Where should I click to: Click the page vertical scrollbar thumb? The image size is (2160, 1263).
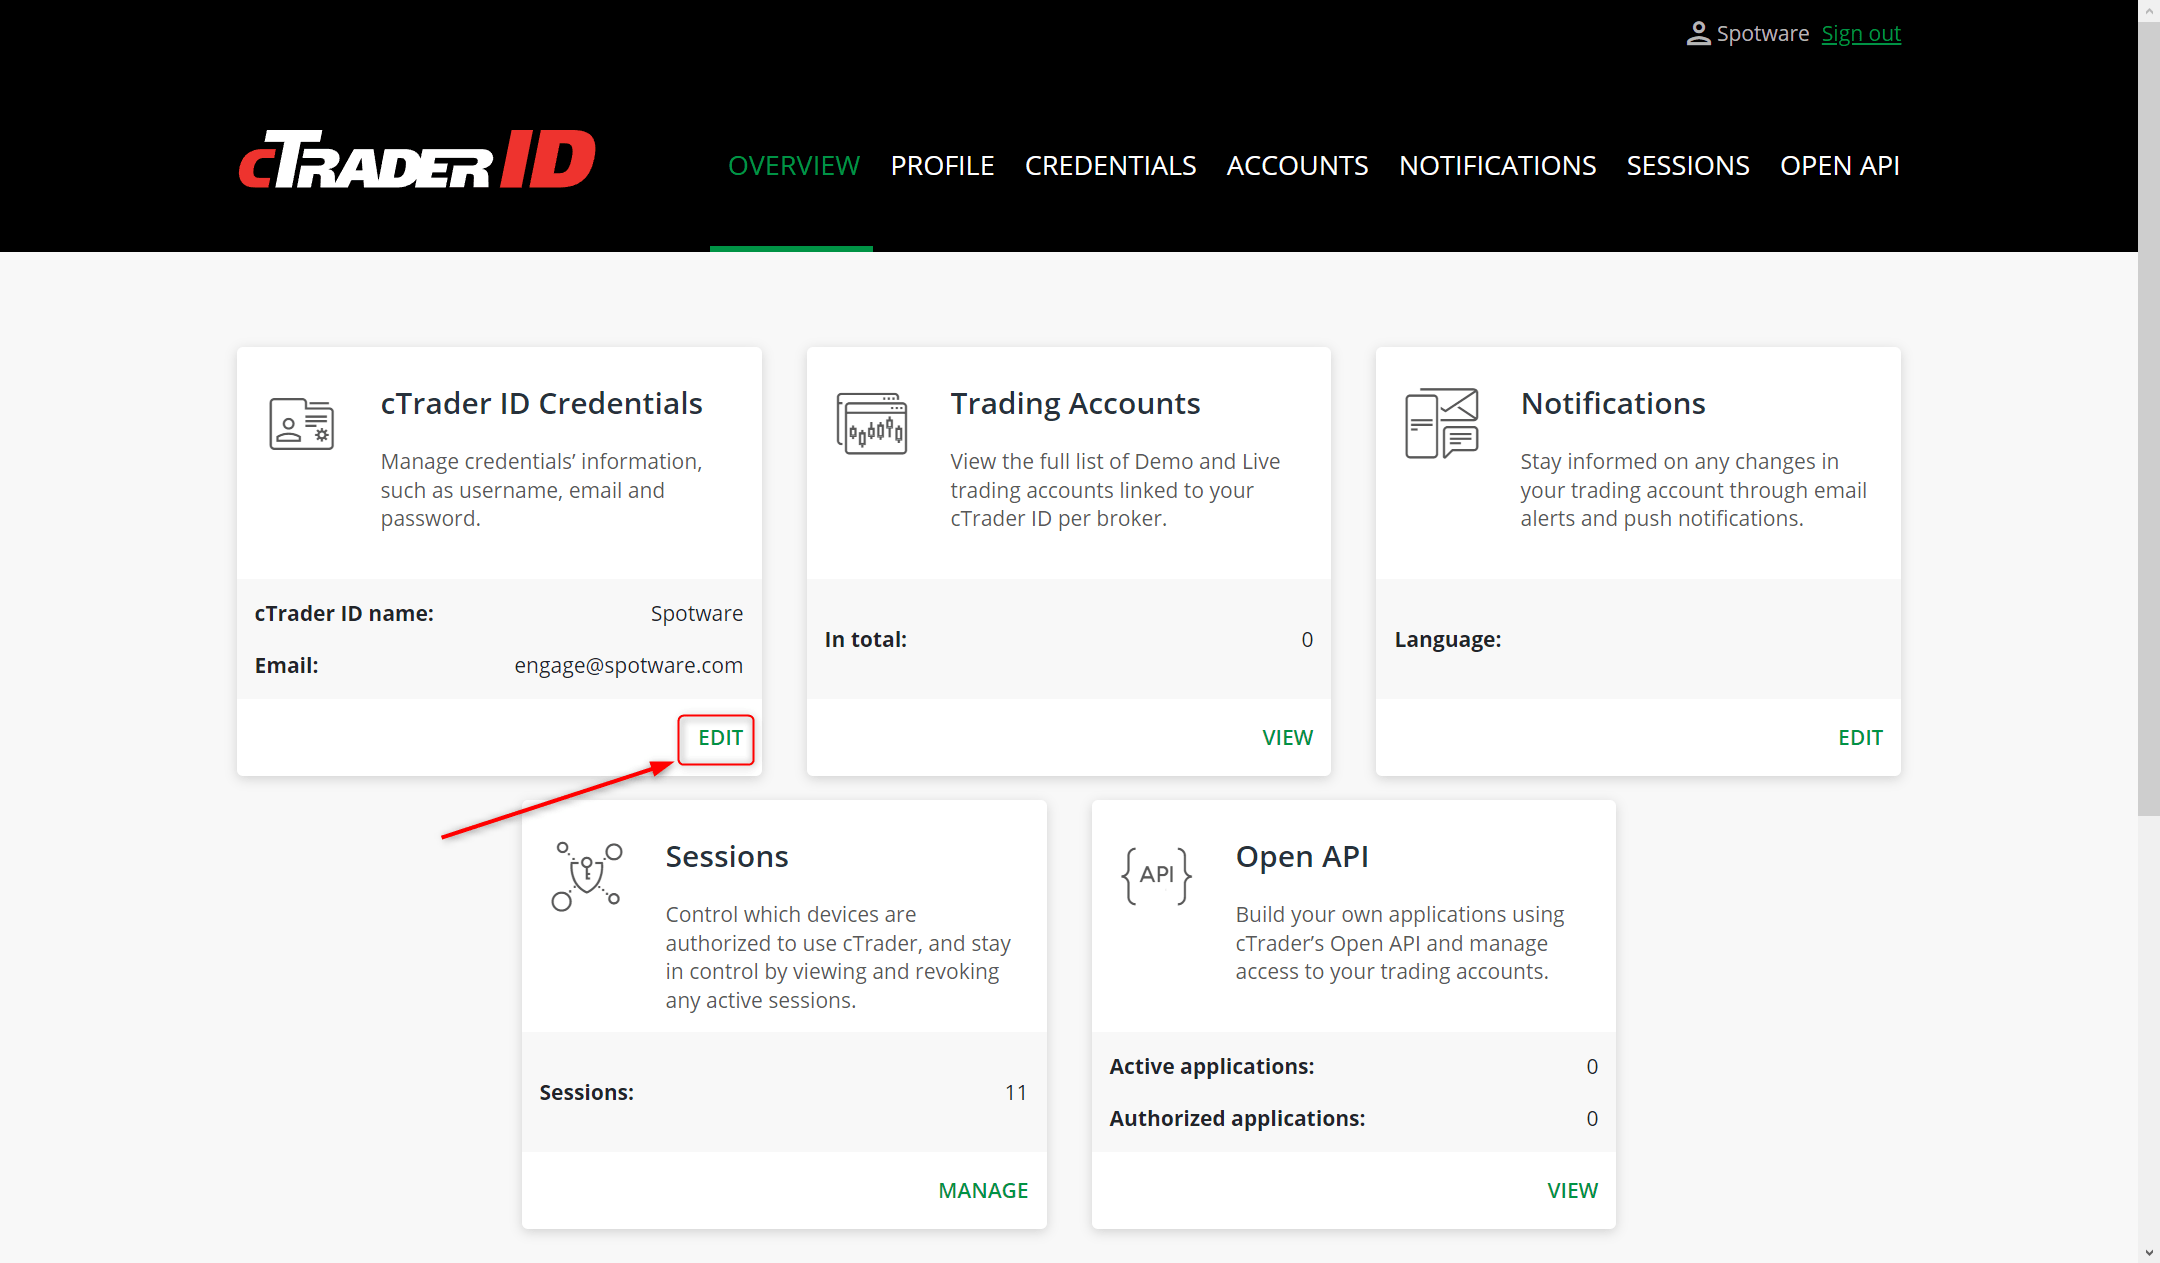click(2149, 419)
